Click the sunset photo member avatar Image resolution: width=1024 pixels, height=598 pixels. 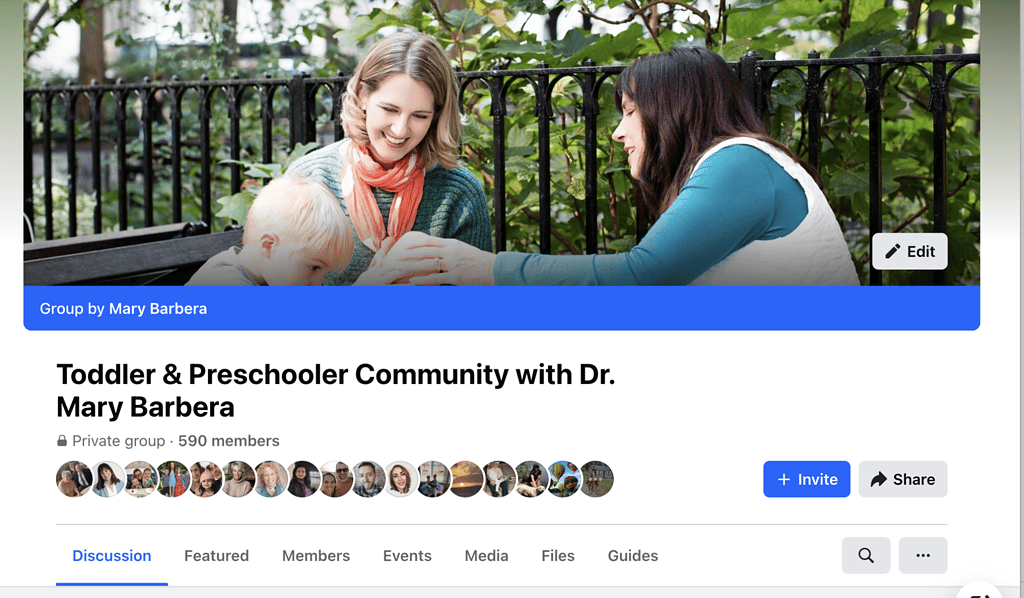(466, 479)
